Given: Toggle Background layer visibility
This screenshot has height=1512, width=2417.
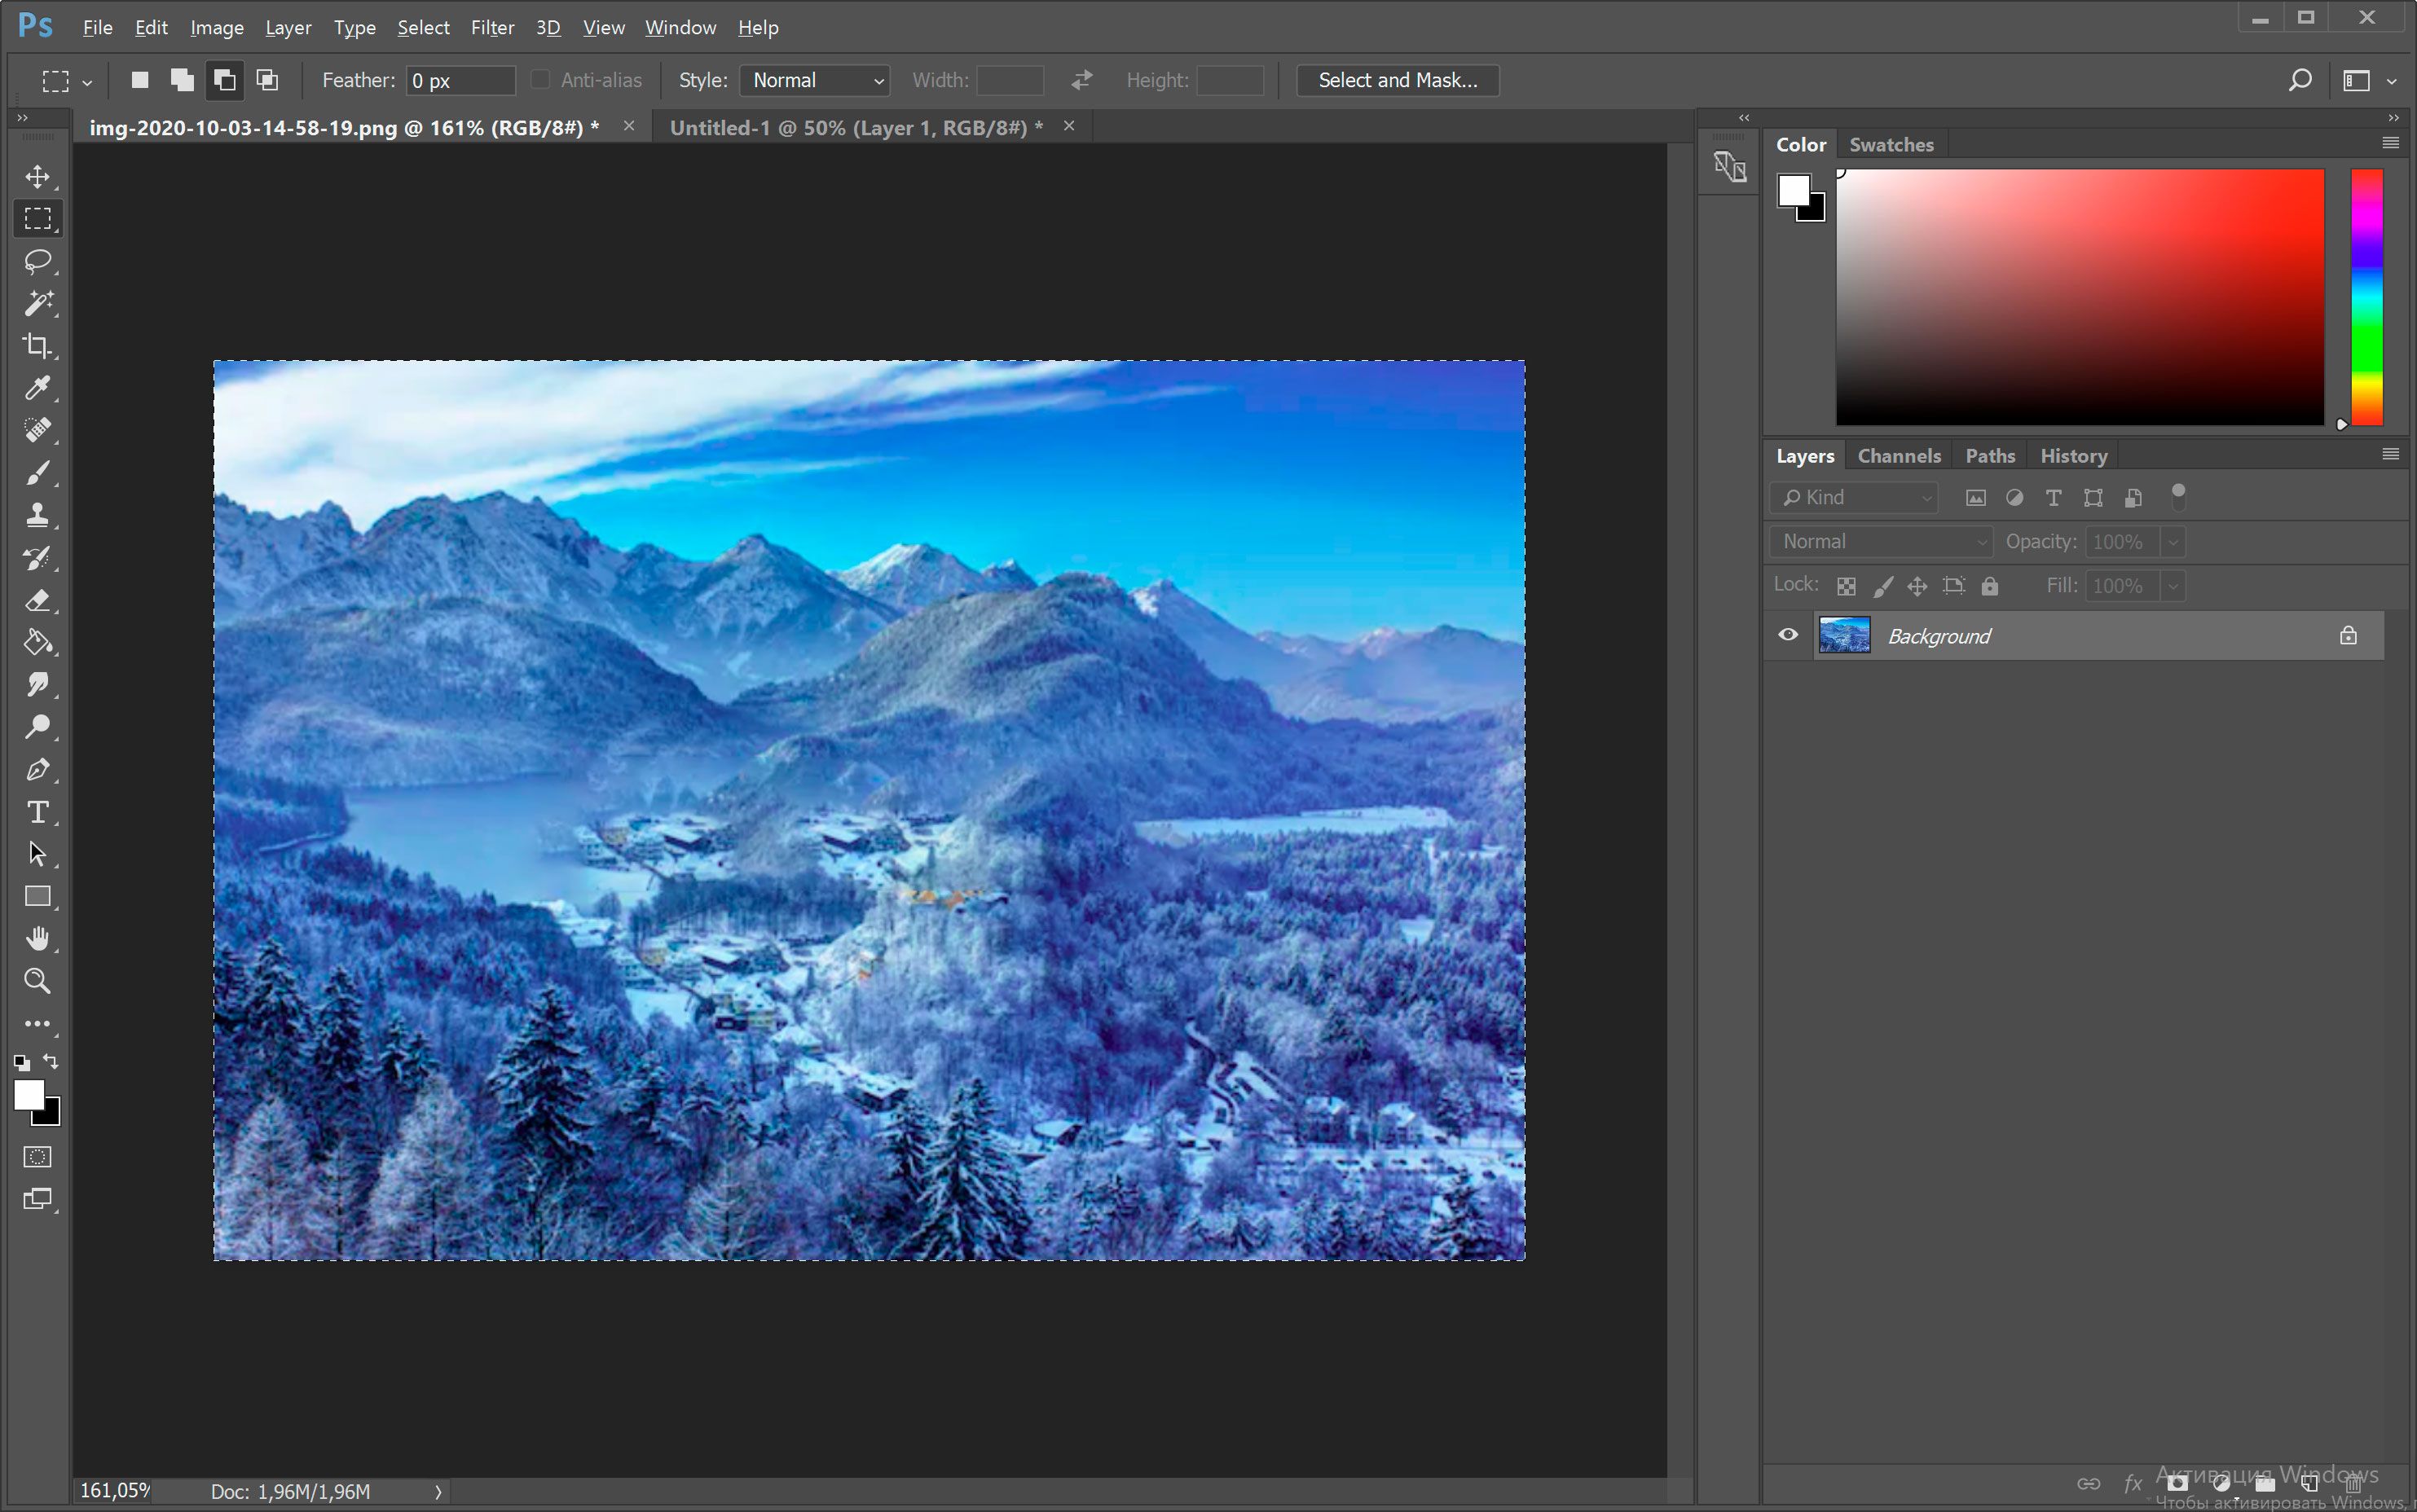Looking at the screenshot, I should (x=1788, y=635).
